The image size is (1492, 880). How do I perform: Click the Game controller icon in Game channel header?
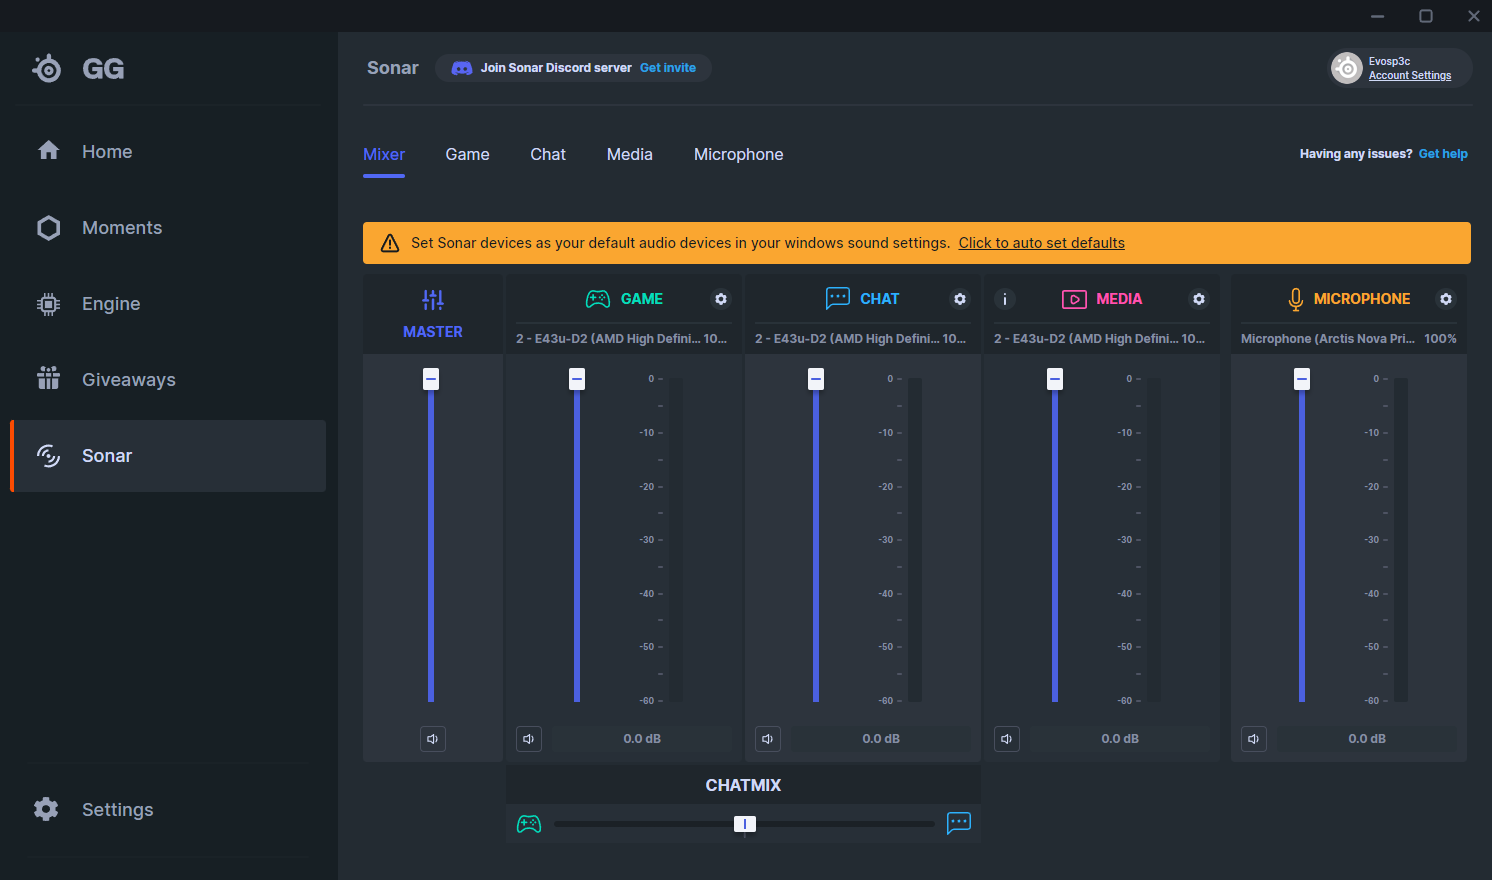click(598, 299)
